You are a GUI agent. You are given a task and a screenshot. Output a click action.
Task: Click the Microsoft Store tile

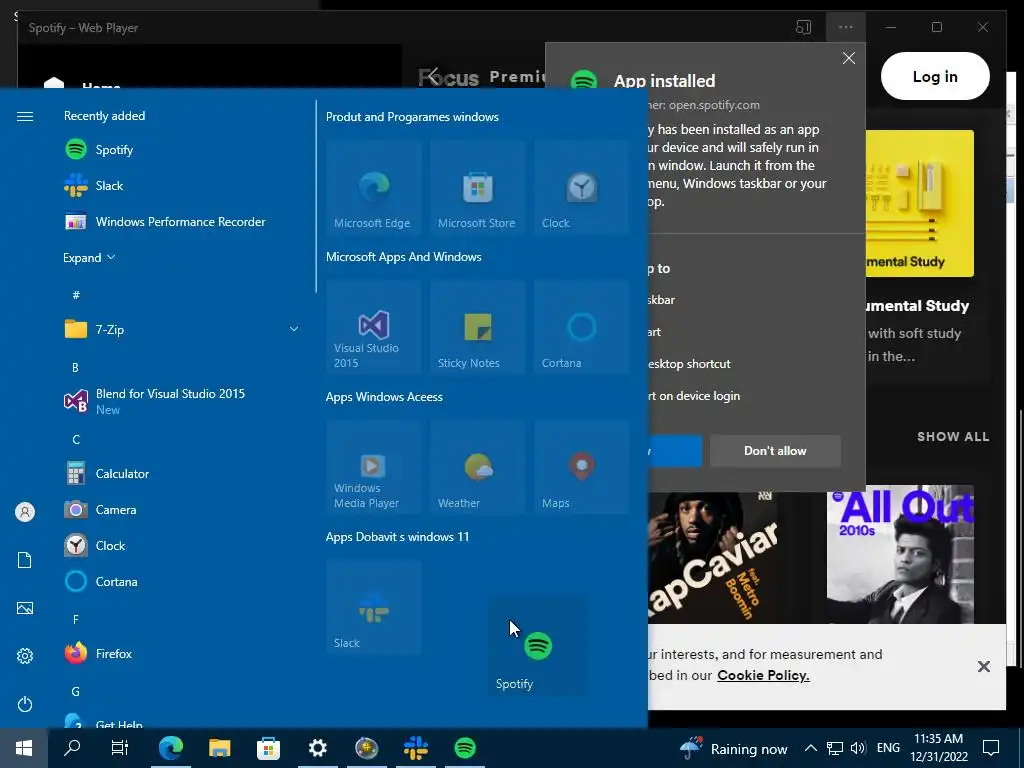pyautogui.click(x=477, y=187)
